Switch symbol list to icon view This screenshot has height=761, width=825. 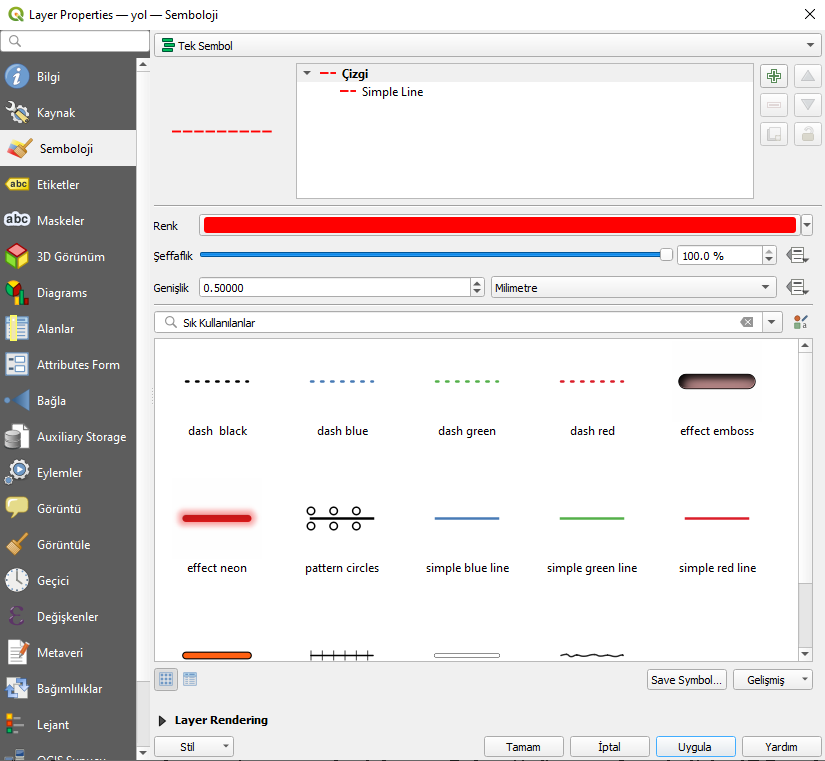point(166,679)
